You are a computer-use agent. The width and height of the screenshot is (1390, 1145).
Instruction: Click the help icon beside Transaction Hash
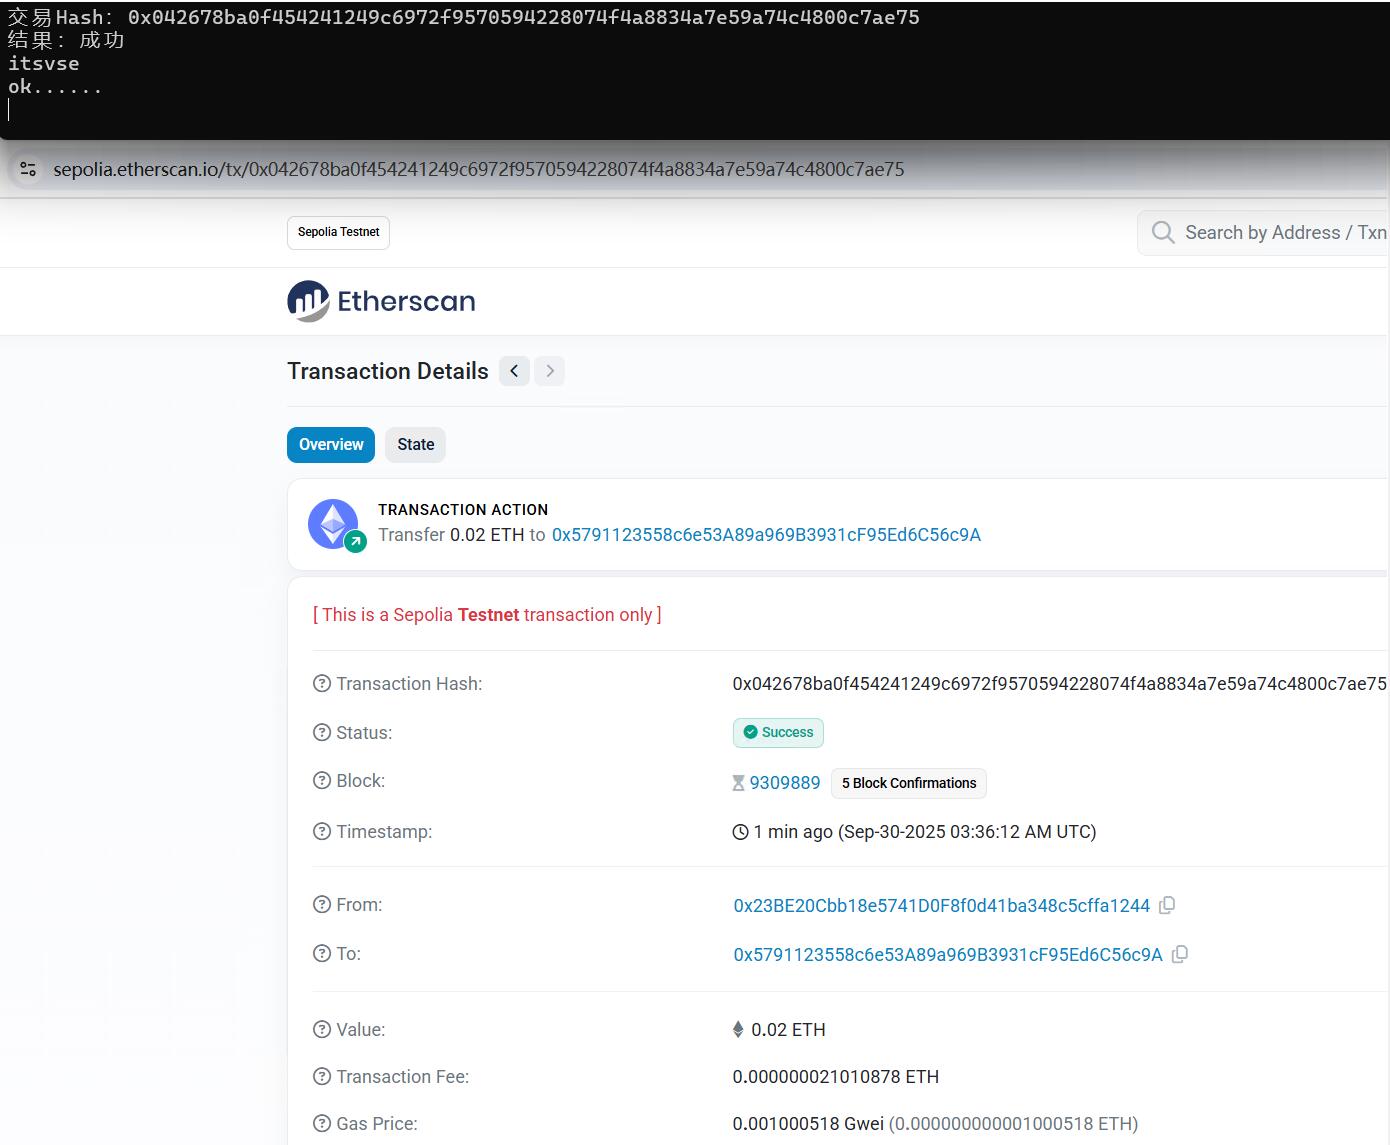click(x=322, y=684)
